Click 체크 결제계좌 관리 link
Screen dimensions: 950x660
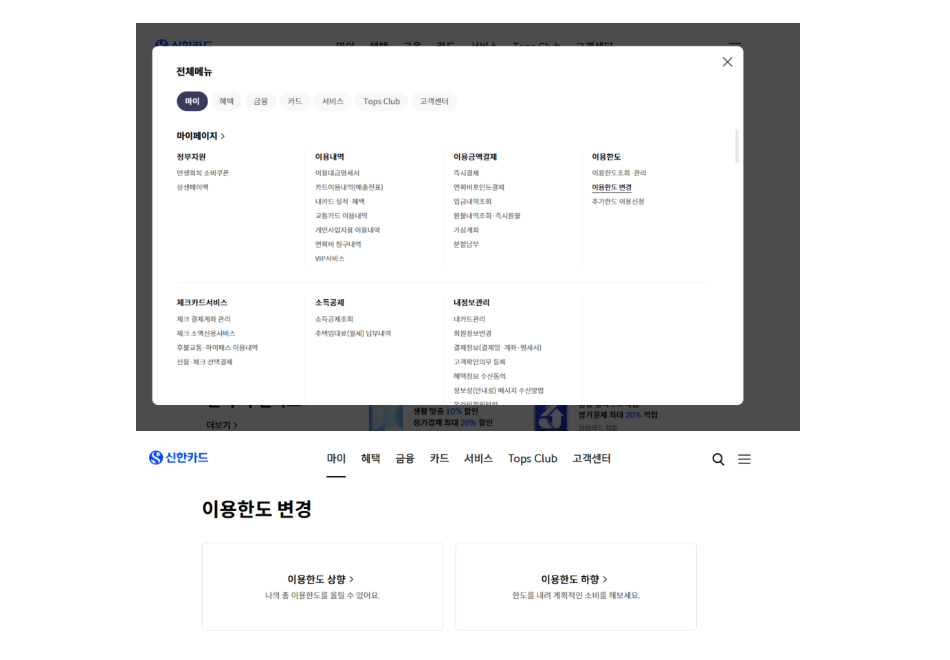click(x=203, y=319)
